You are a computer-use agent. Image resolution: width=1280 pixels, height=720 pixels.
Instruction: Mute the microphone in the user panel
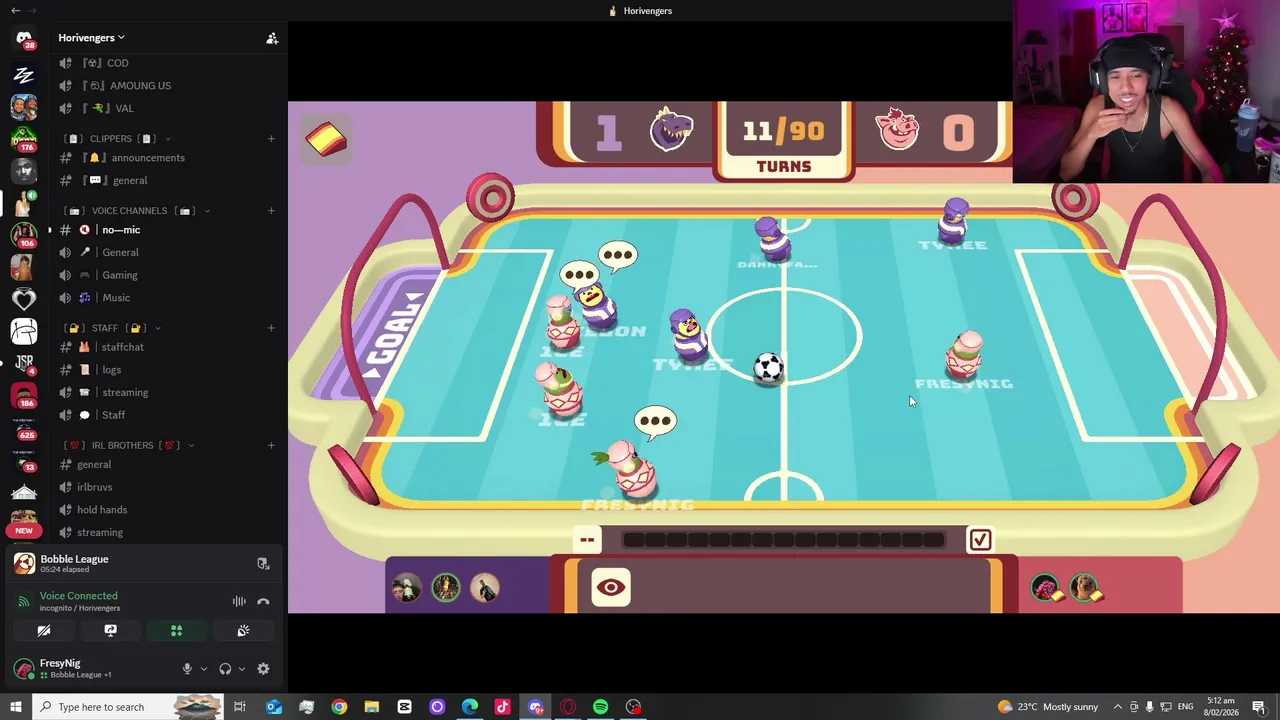187,669
